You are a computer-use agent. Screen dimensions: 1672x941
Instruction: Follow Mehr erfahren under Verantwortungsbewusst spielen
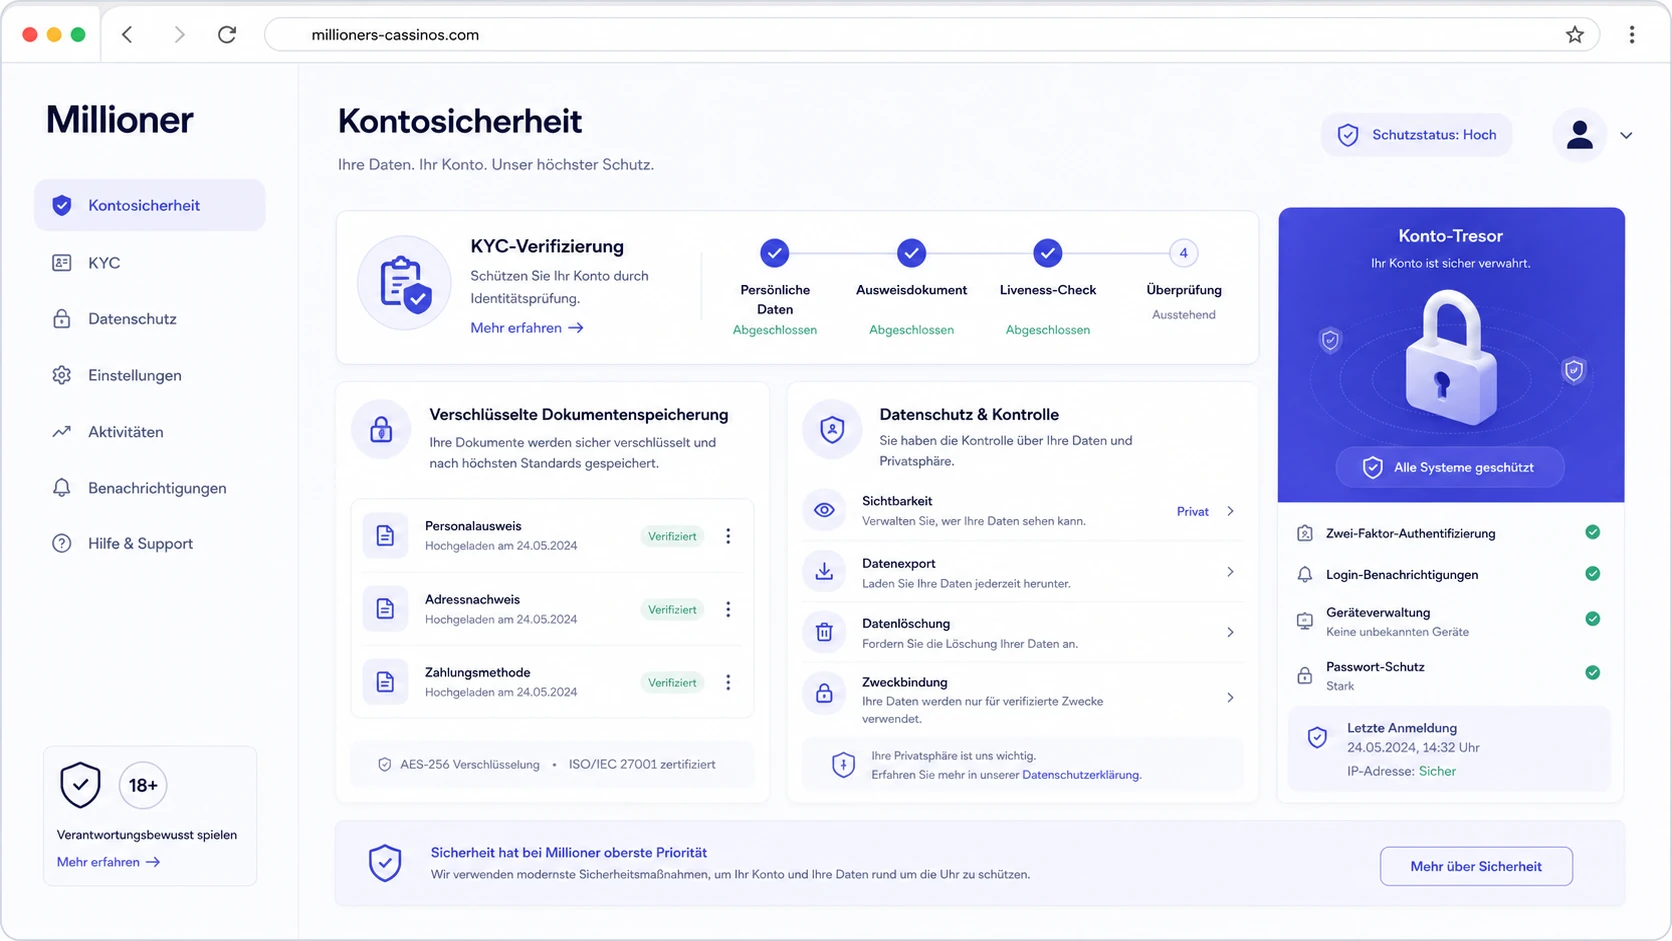(108, 862)
